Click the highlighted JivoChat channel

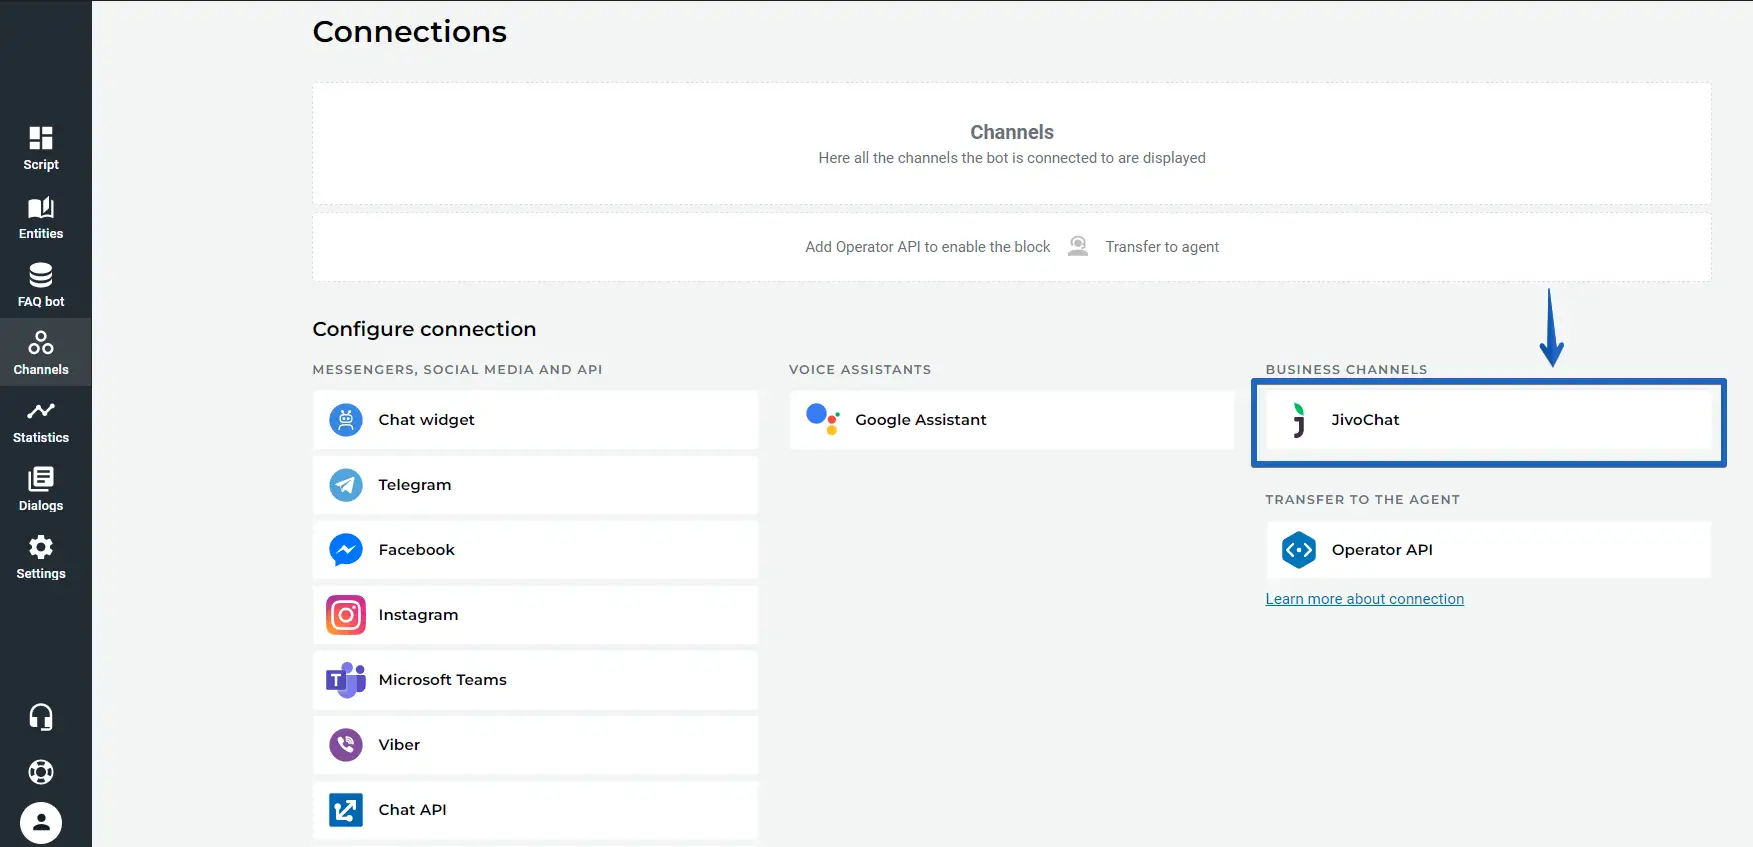click(x=1488, y=421)
